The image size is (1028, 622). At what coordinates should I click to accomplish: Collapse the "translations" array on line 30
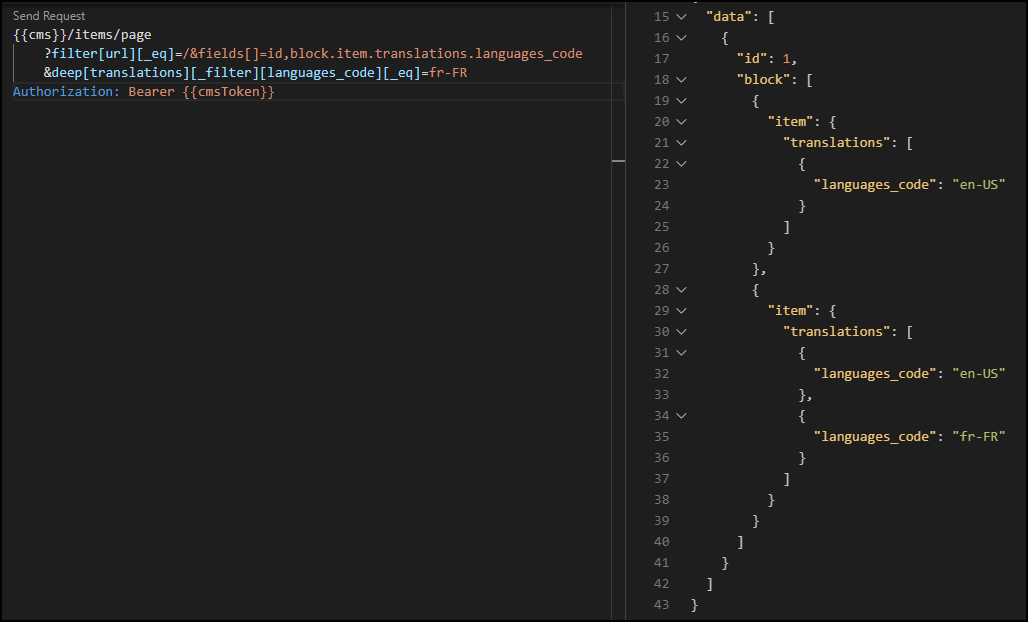tap(681, 332)
